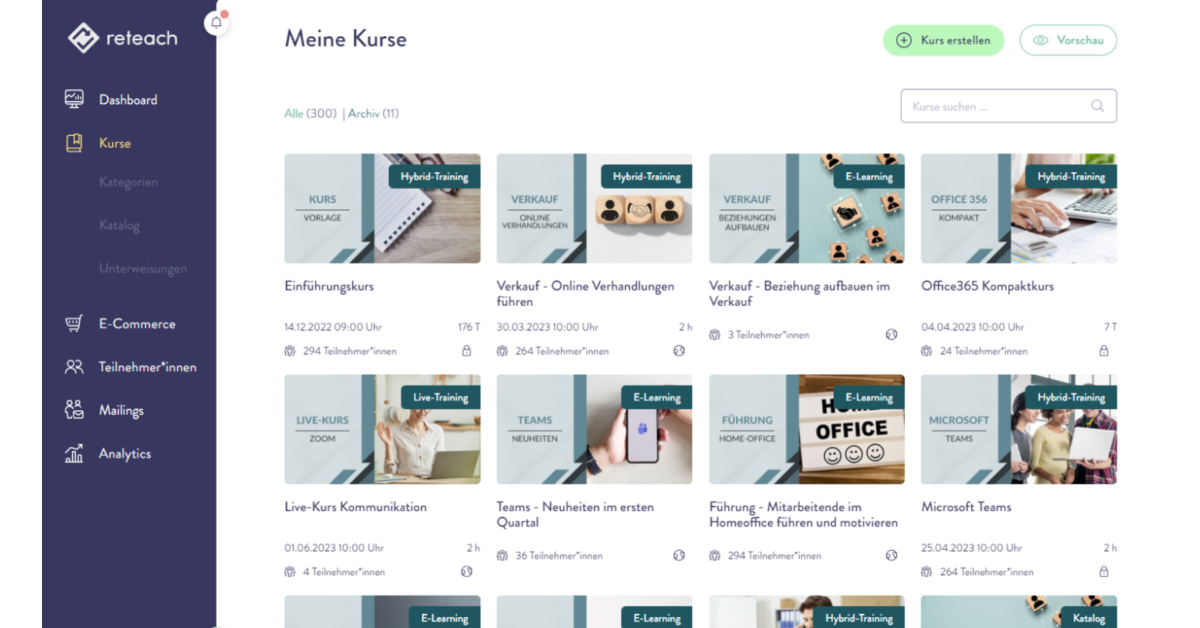Click the date 14.12.2022 09:00 Uhr
1200x628 pixels.
pos(333,327)
